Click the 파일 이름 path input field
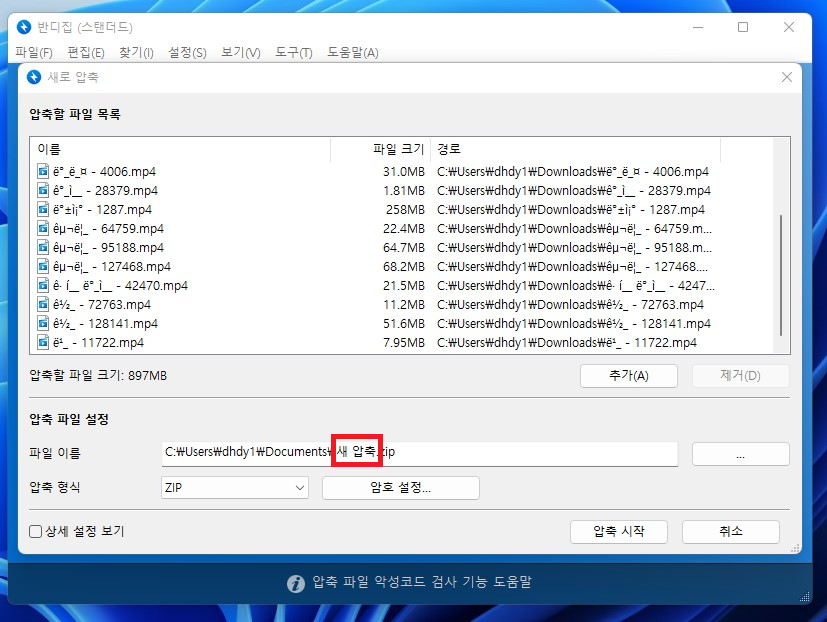 [x=420, y=454]
